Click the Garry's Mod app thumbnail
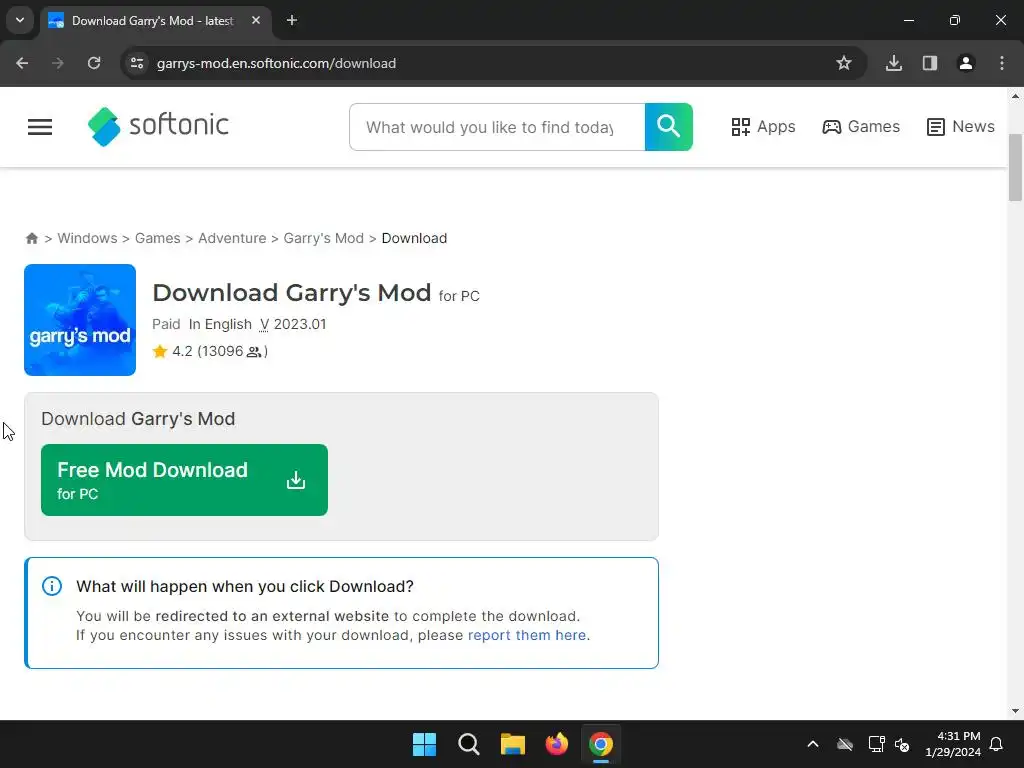Viewport: 1024px width, 768px height. pyautogui.click(x=80, y=320)
